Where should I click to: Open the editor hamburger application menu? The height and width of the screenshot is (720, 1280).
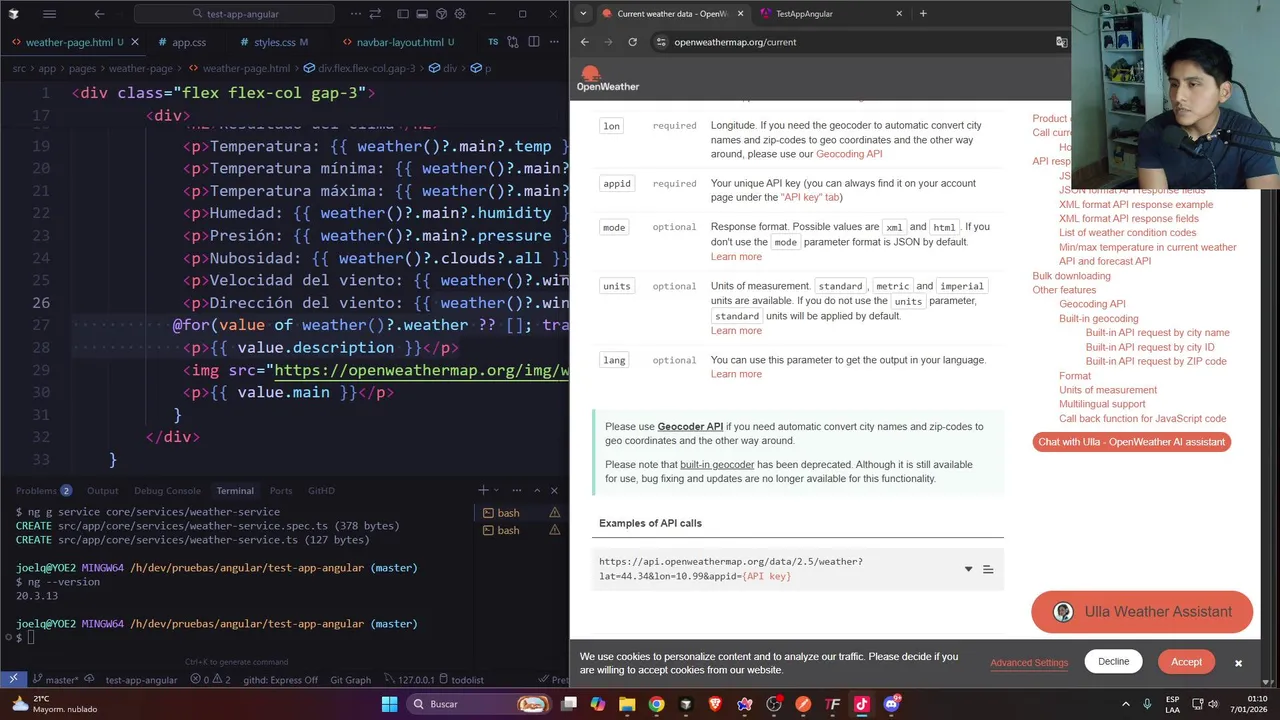(x=49, y=14)
